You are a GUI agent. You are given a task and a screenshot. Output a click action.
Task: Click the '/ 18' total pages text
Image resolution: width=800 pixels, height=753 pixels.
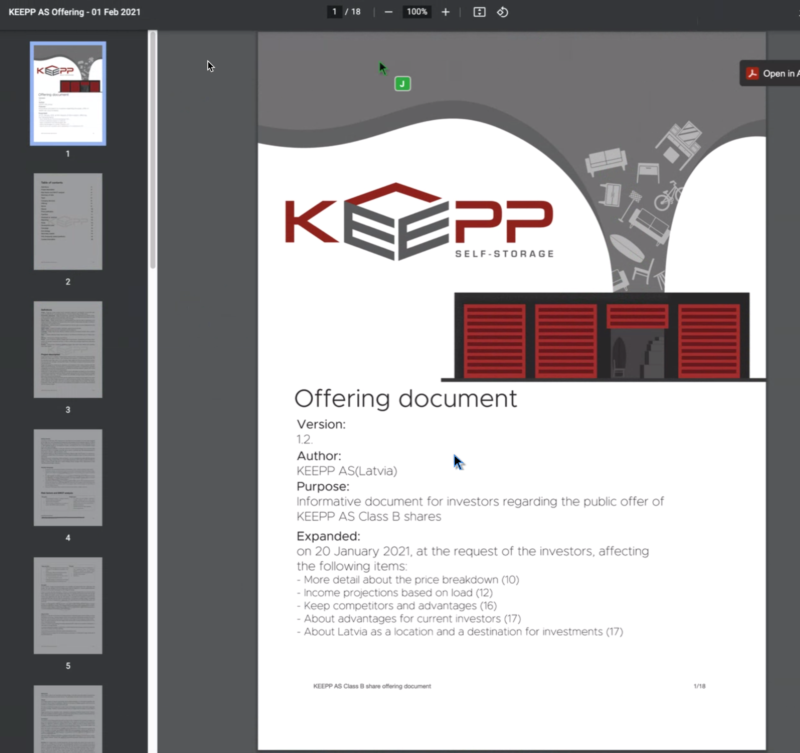coord(352,12)
